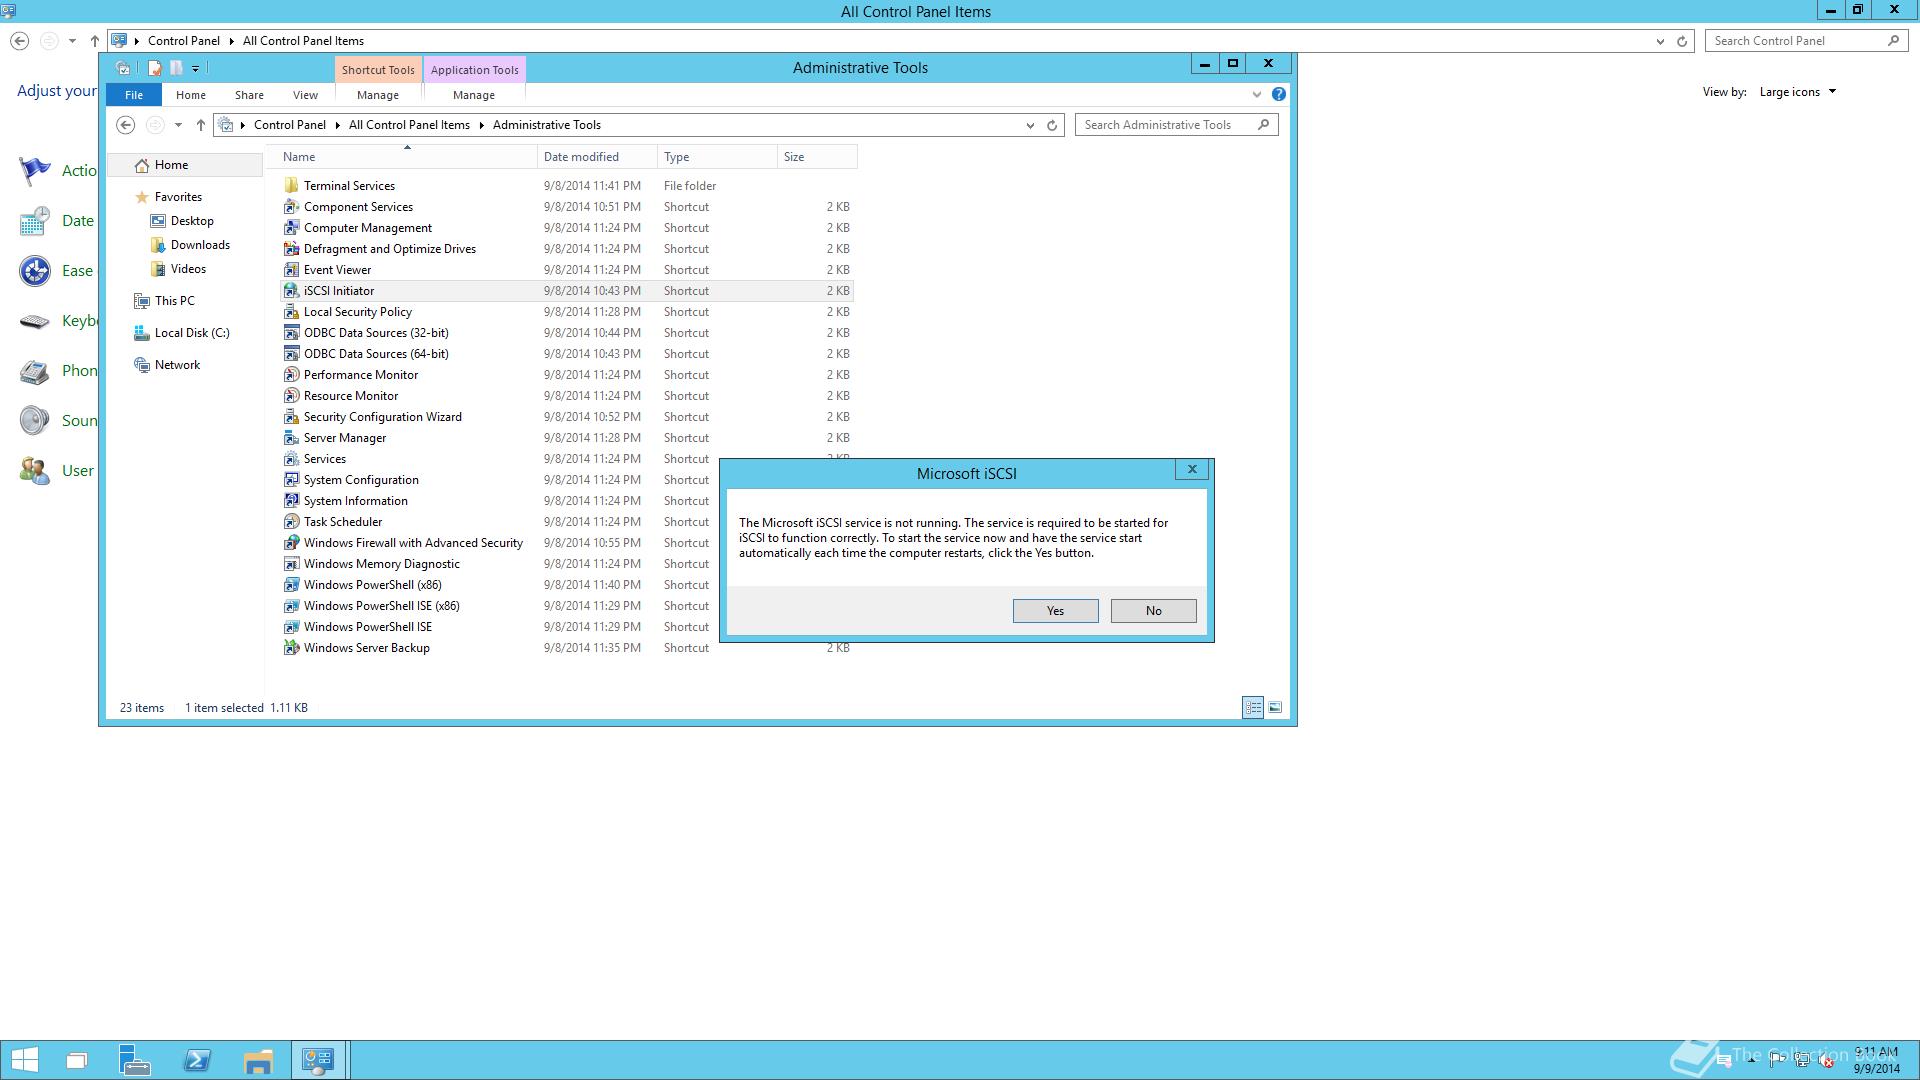Open Manage tab under Application Tools

click(474, 95)
